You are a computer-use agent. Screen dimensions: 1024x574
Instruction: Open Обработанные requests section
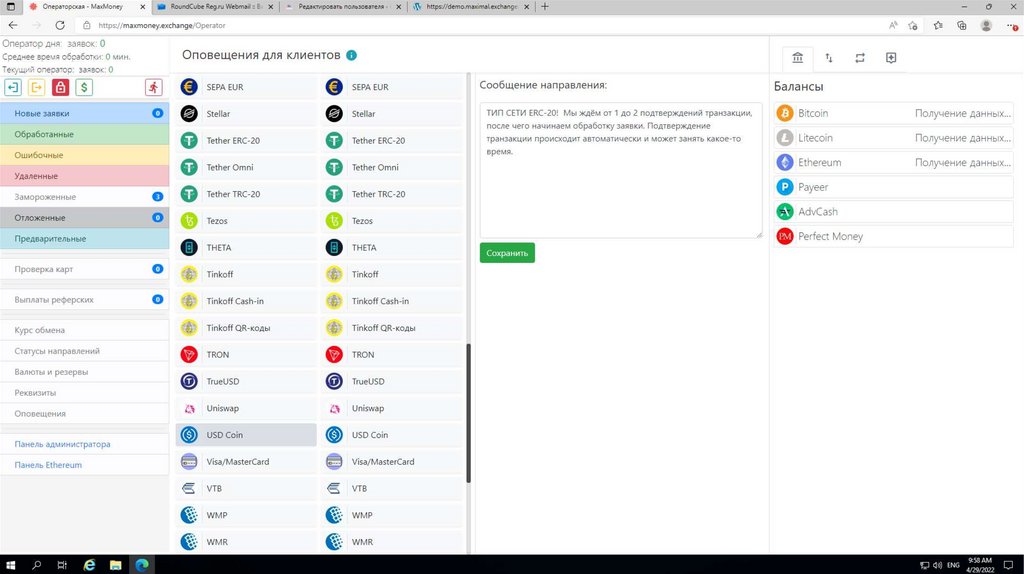pyautogui.click(x=84, y=134)
